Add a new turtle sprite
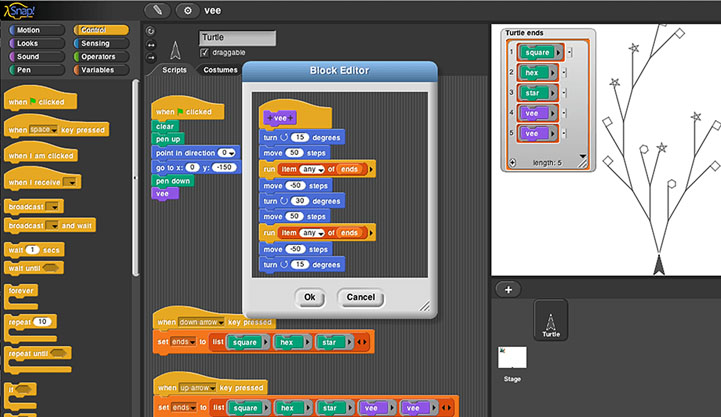Screen dimensions: 721x417 (508, 290)
